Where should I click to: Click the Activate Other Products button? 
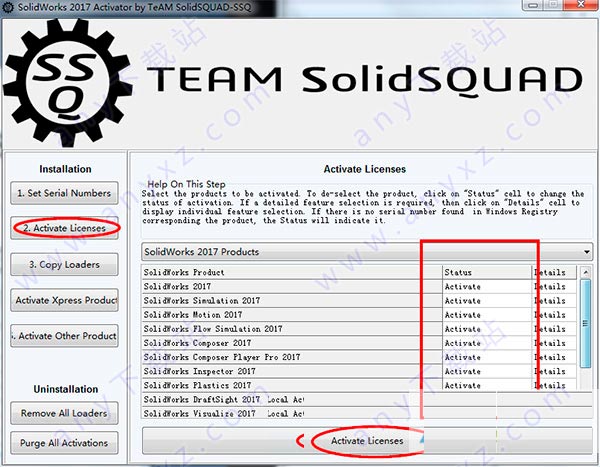point(64,336)
